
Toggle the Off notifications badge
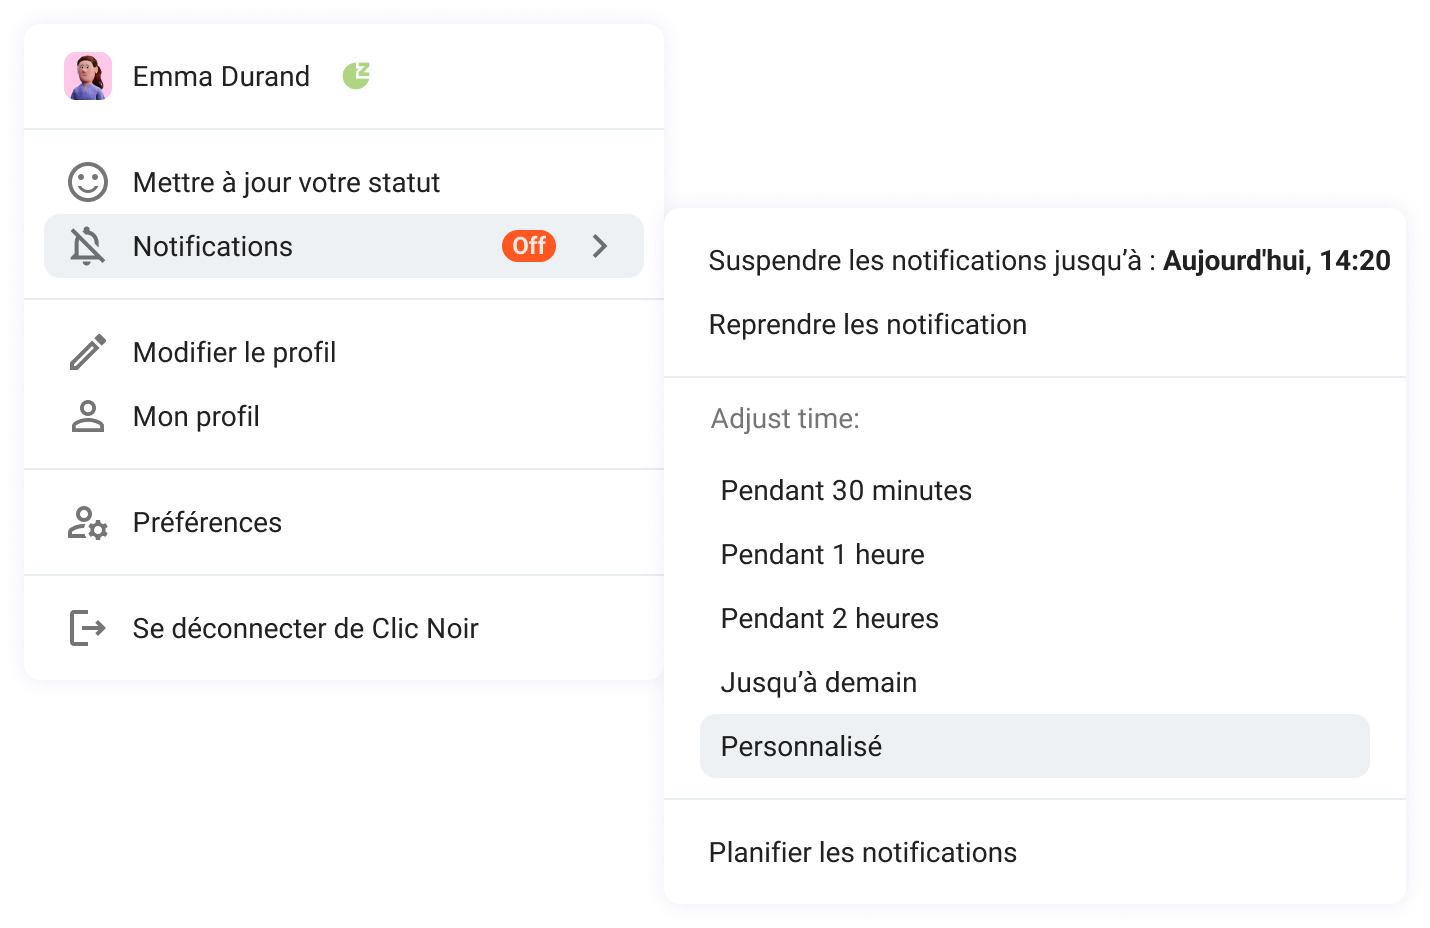(x=528, y=246)
